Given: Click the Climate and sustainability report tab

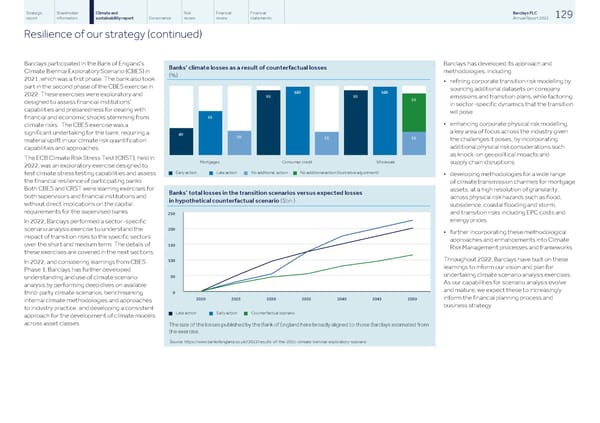Looking at the screenshot, I should click(x=110, y=13).
